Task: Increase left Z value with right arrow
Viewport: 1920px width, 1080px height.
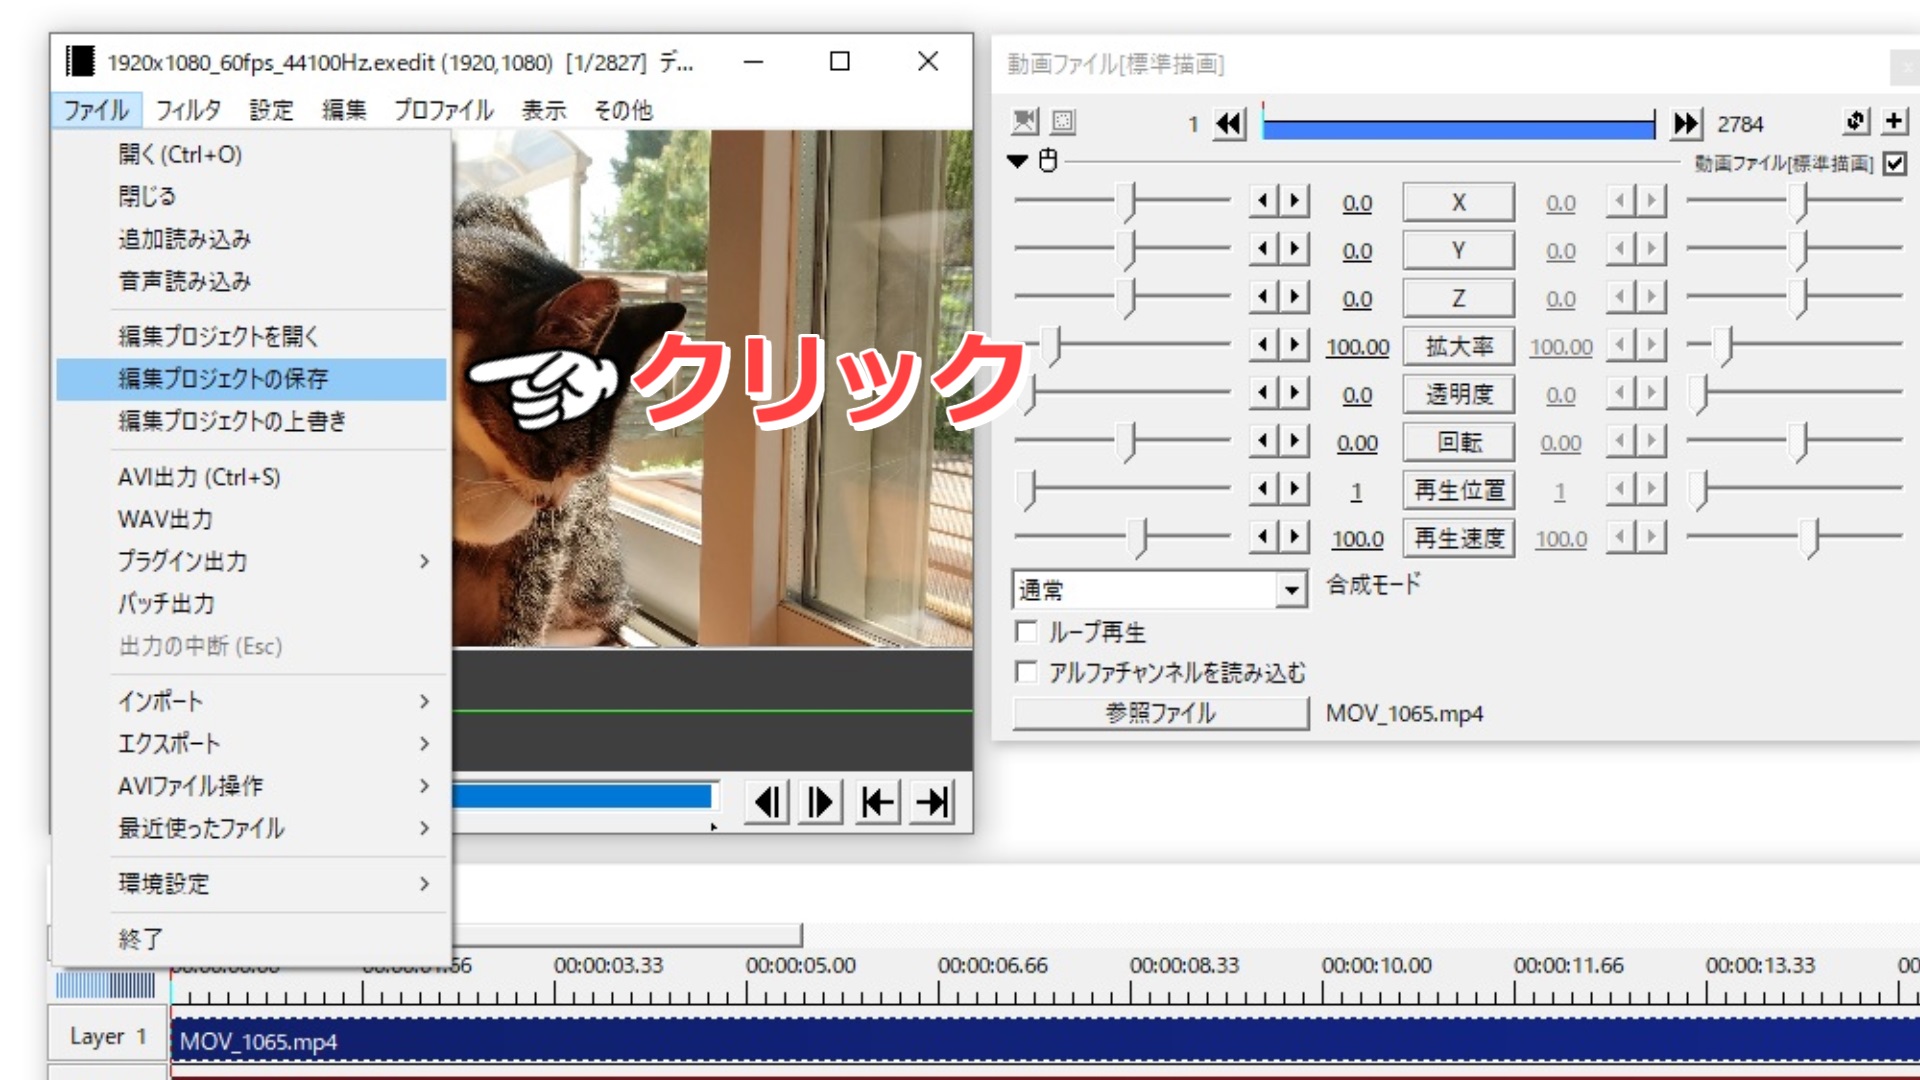Action: [x=1294, y=297]
